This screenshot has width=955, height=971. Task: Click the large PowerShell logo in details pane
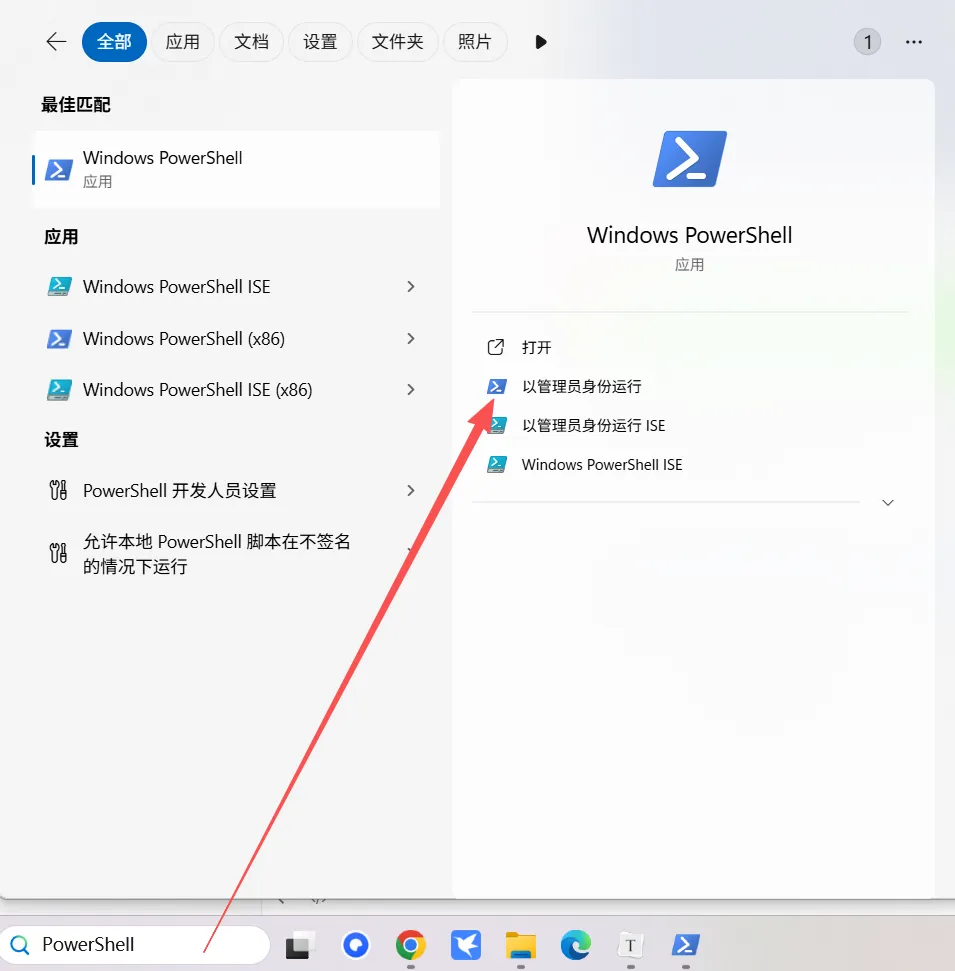click(x=689, y=159)
